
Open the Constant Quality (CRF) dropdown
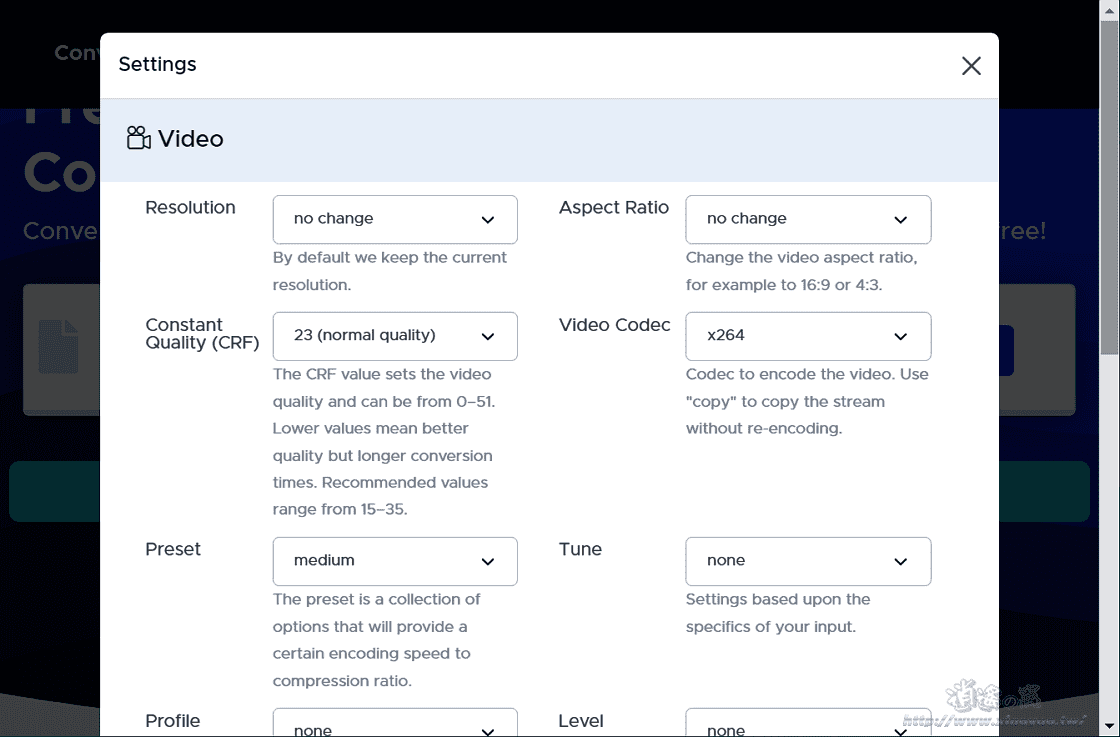click(x=395, y=336)
